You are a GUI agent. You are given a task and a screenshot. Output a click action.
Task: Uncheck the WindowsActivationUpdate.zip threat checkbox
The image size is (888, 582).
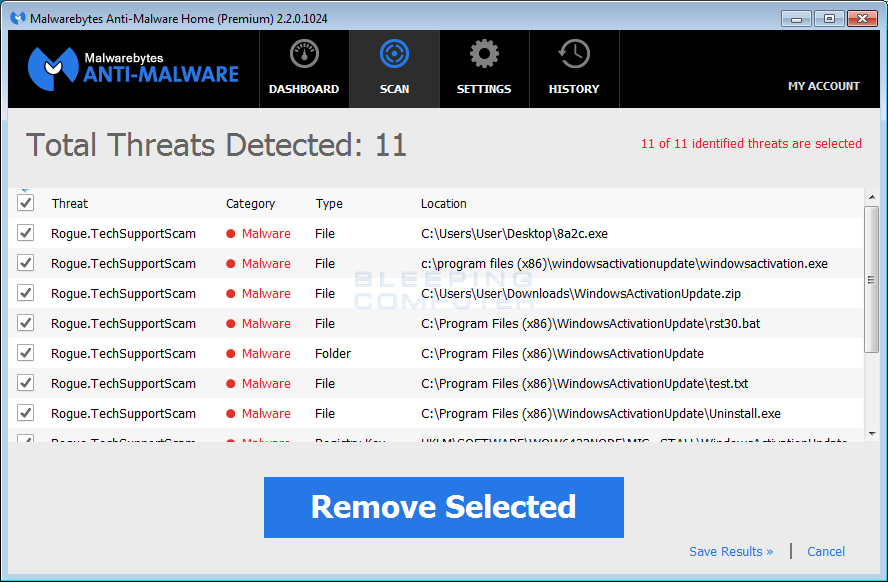click(26, 293)
